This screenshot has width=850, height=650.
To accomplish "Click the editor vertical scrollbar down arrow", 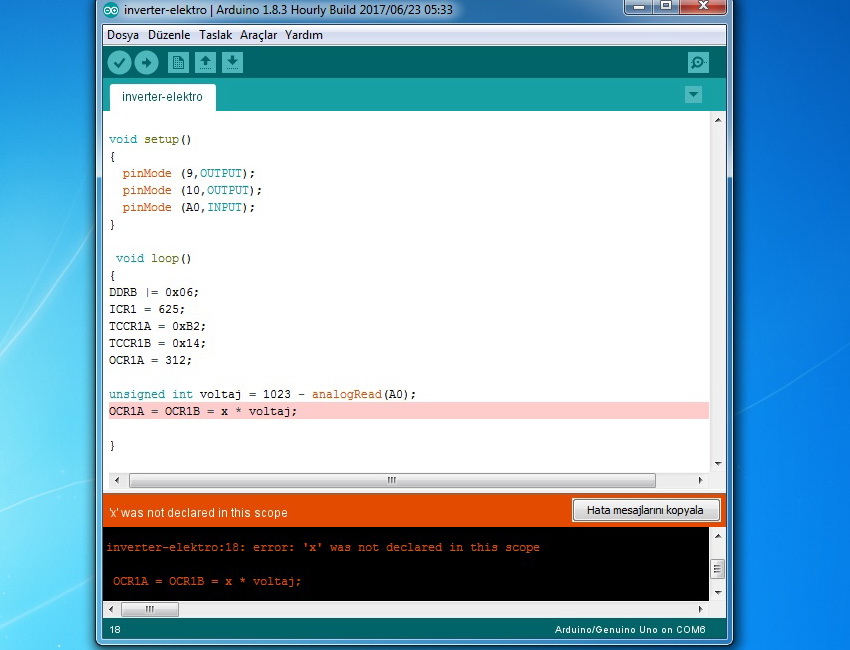I will (718, 464).
